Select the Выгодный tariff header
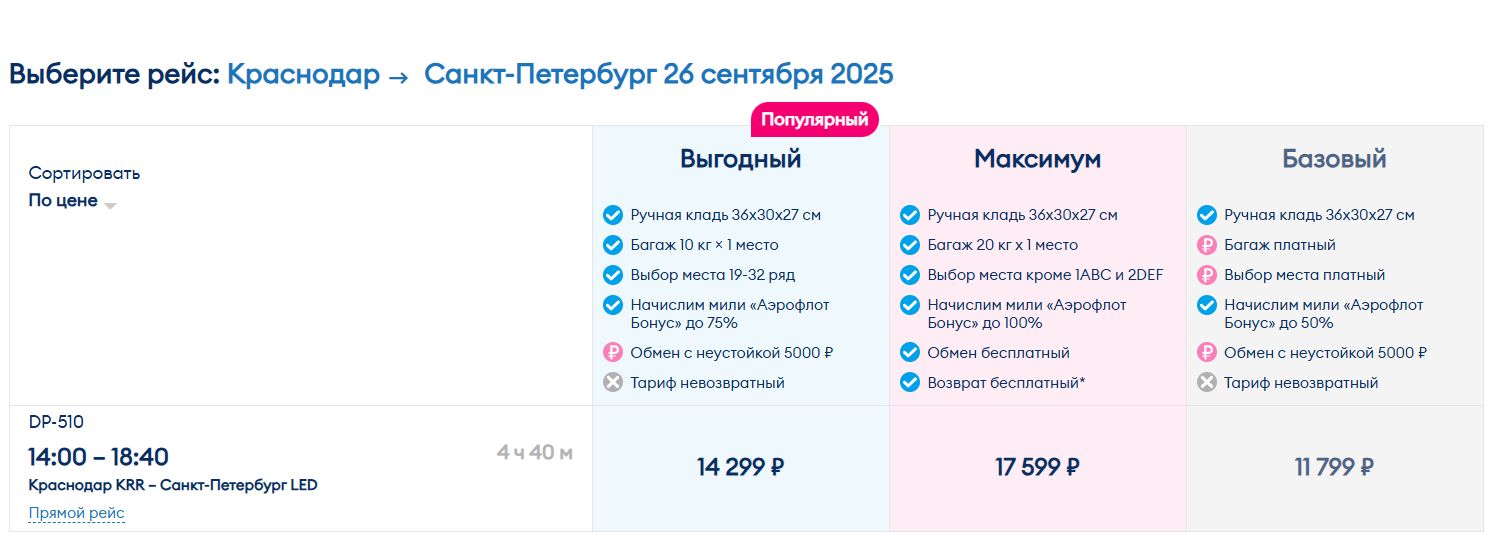 tap(740, 159)
